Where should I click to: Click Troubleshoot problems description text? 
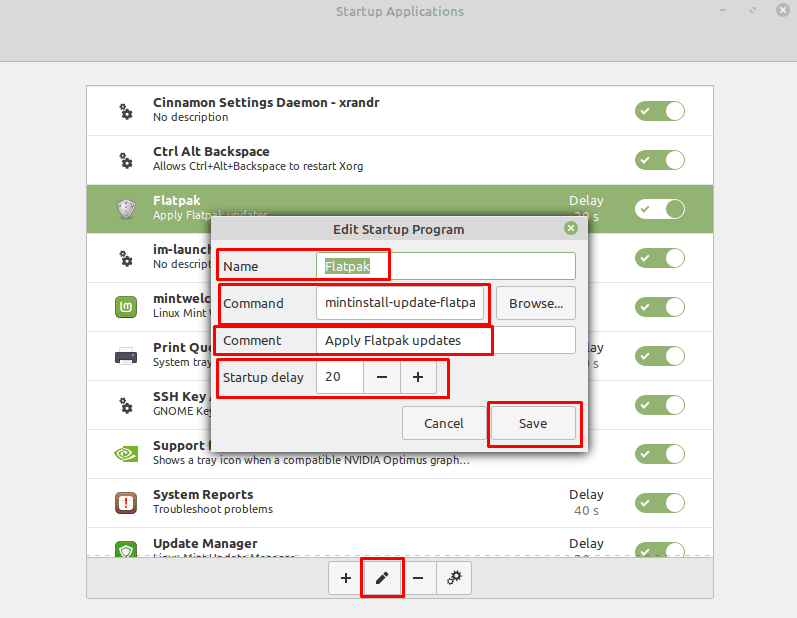pyautogui.click(x=212, y=509)
